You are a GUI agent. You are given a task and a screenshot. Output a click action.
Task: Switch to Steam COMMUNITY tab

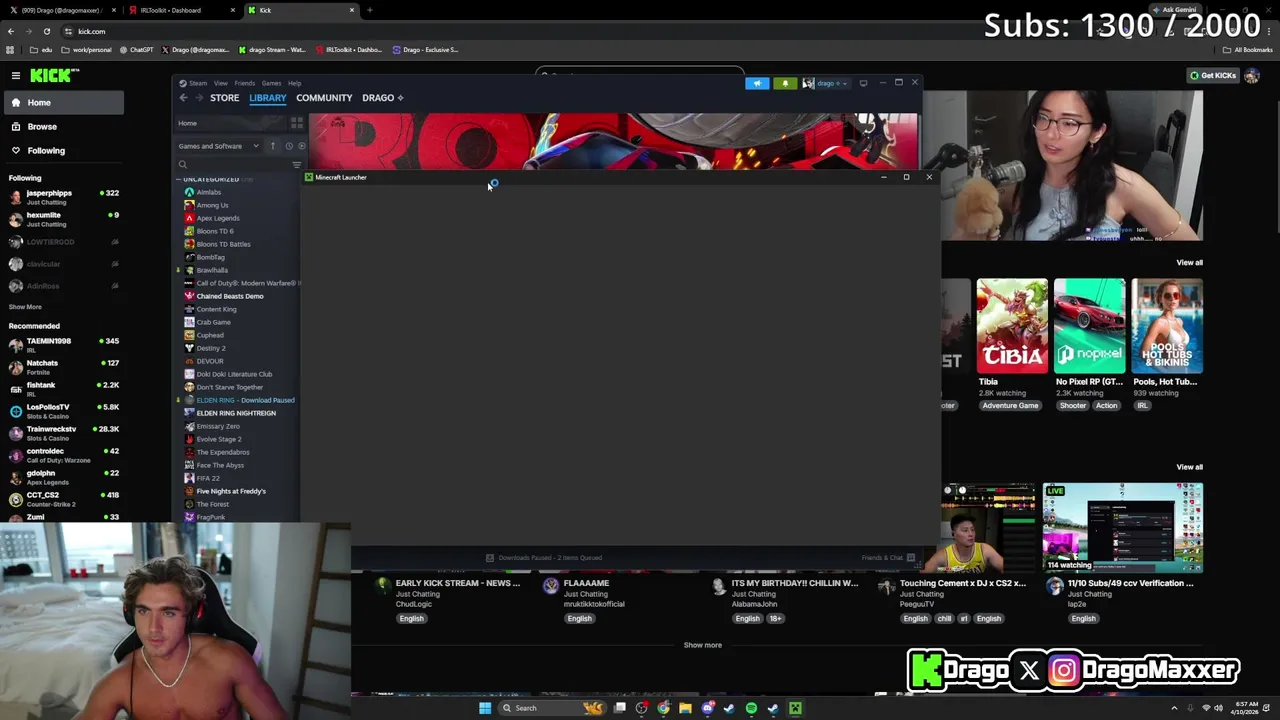pyautogui.click(x=324, y=98)
